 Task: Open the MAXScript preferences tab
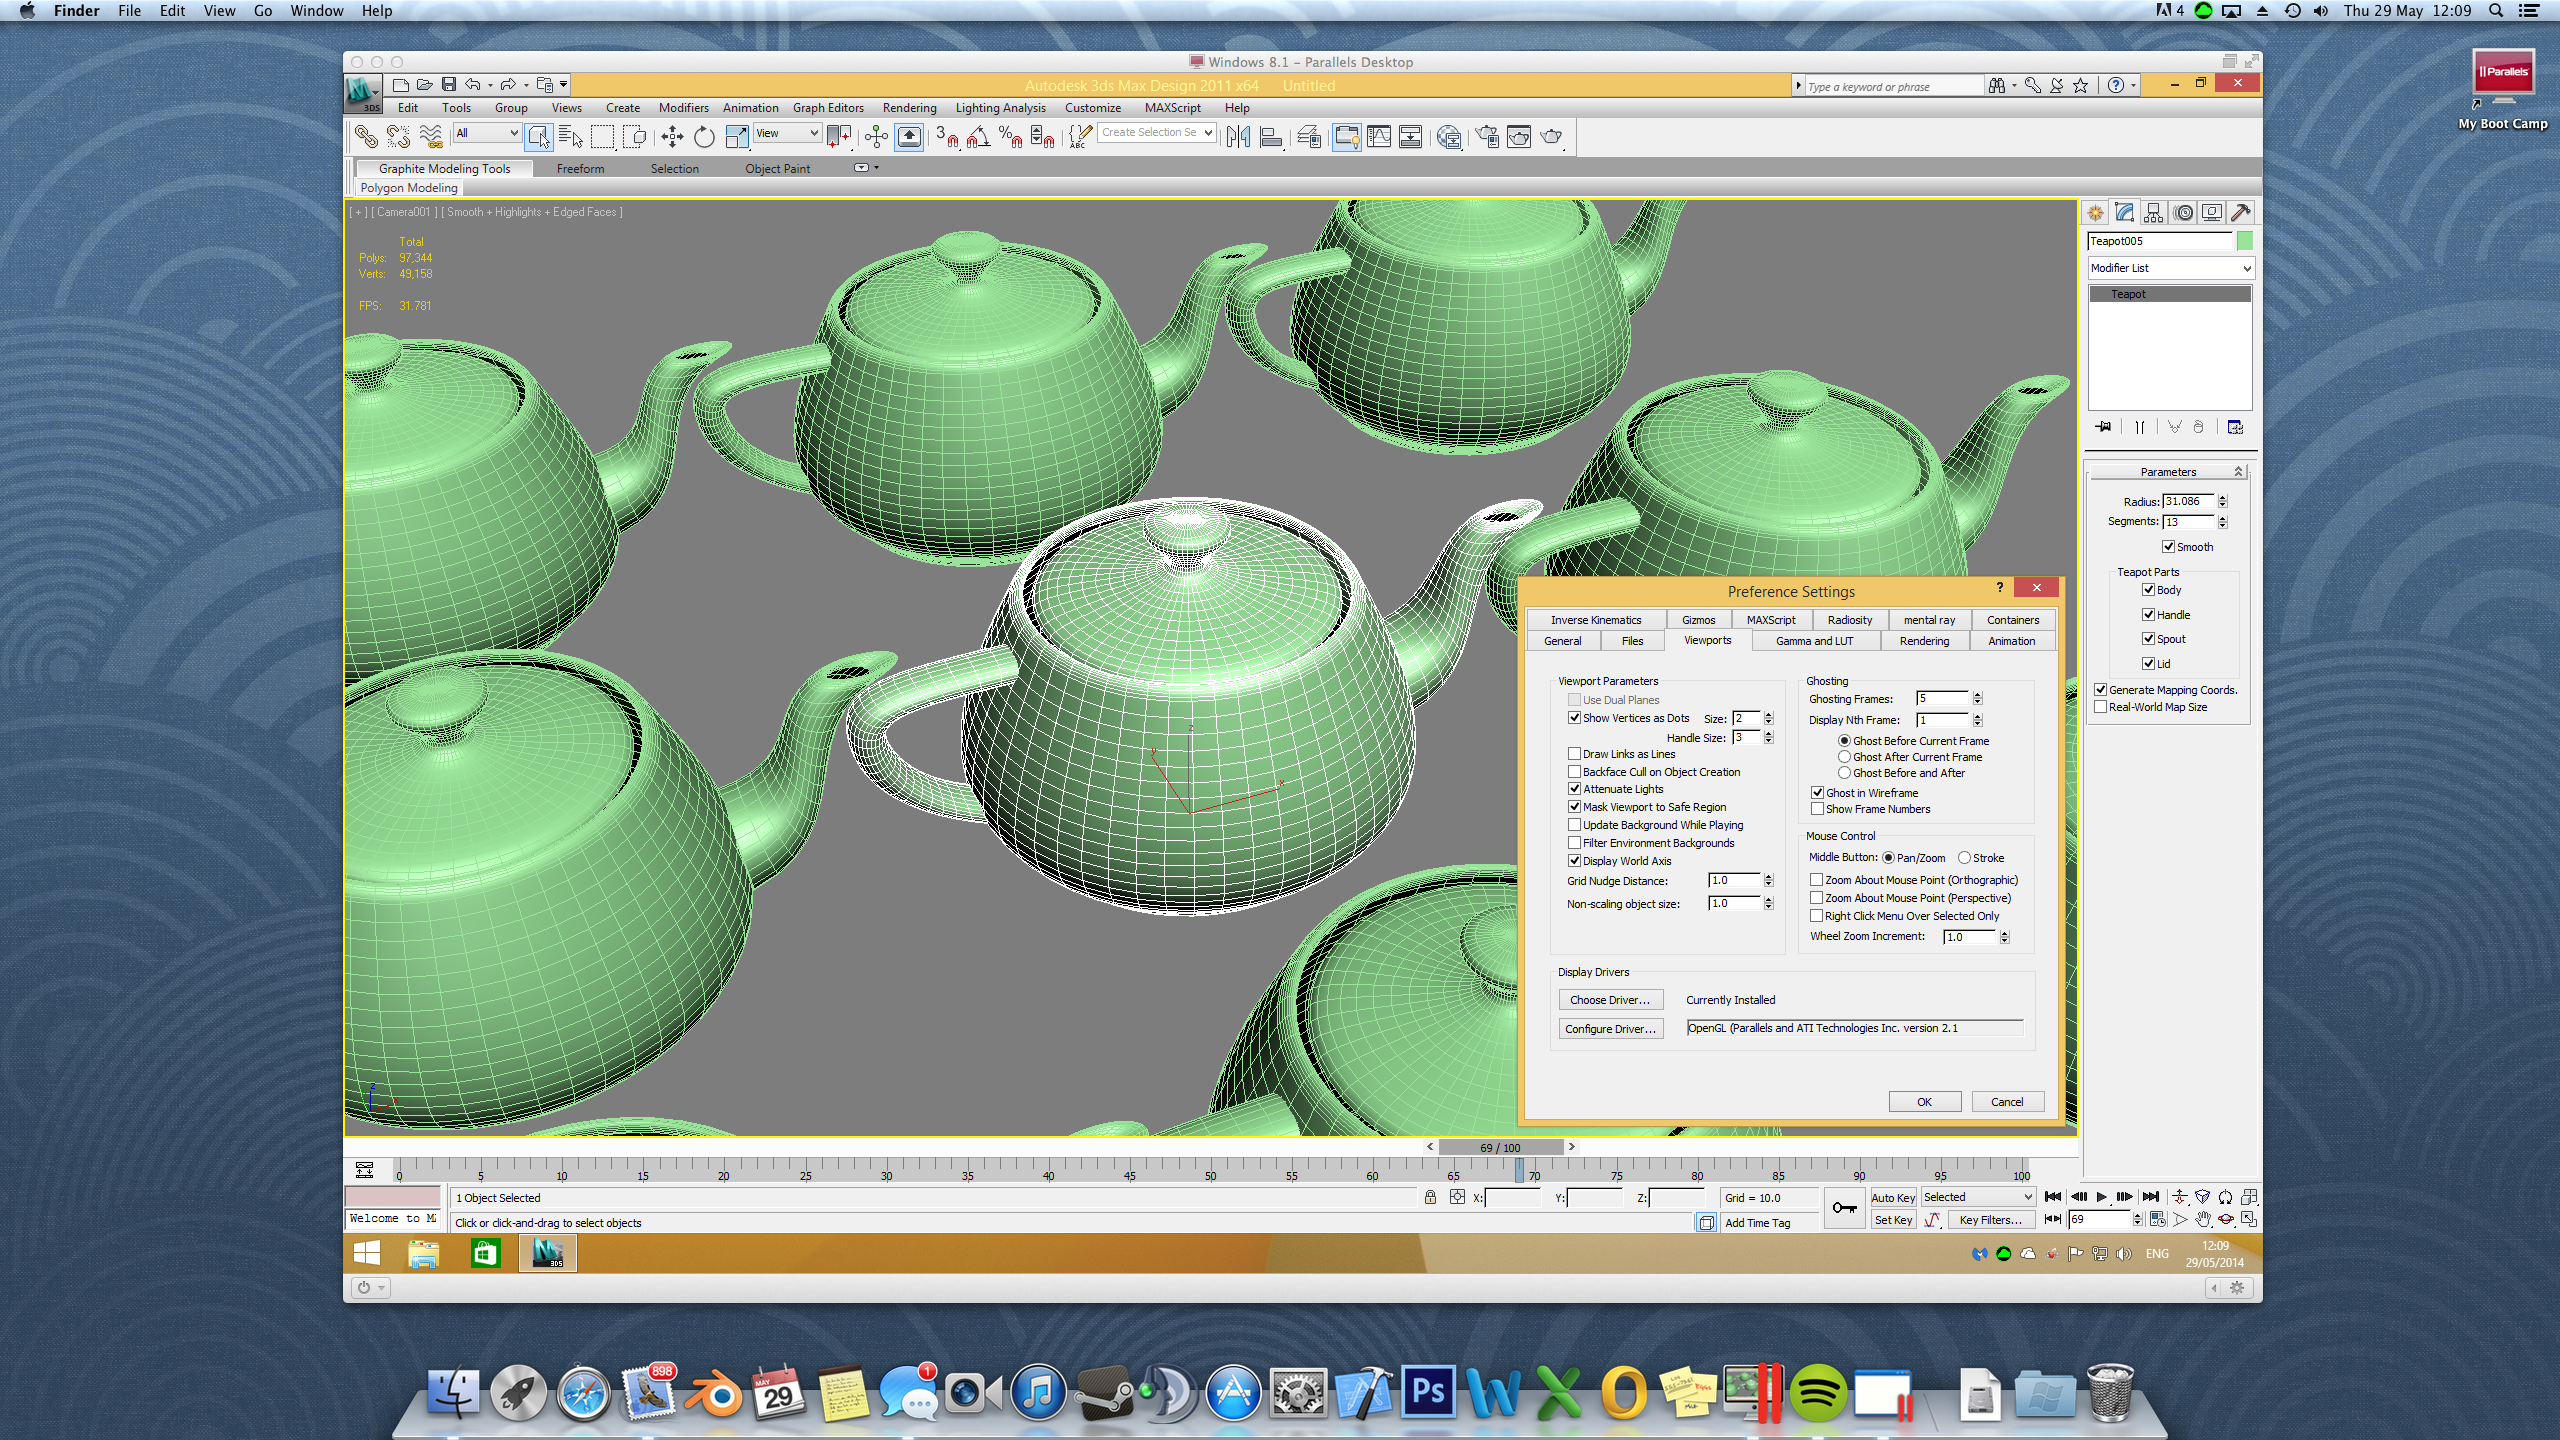click(x=1771, y=620)
